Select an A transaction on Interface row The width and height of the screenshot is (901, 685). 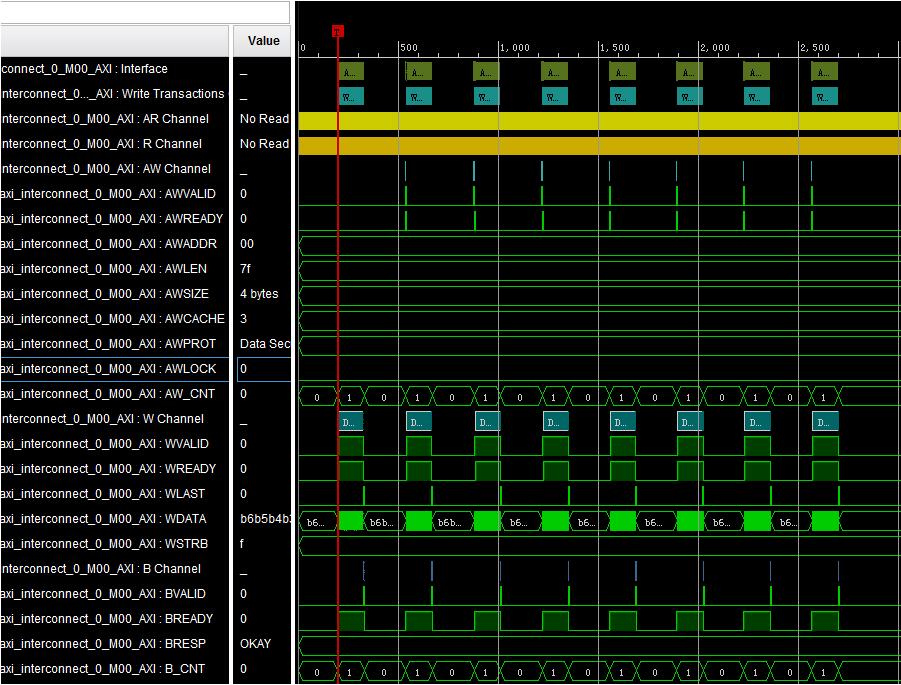[x=350, y=71]
